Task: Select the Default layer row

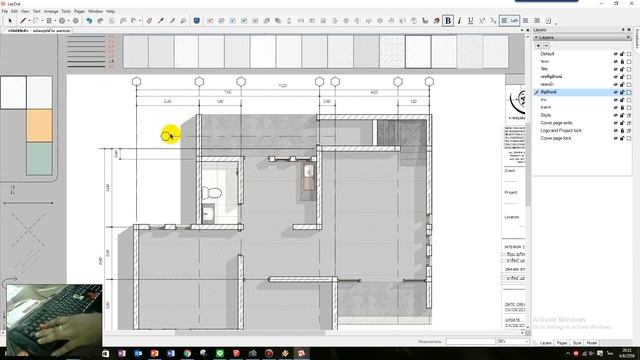Action: pos(582,54)
